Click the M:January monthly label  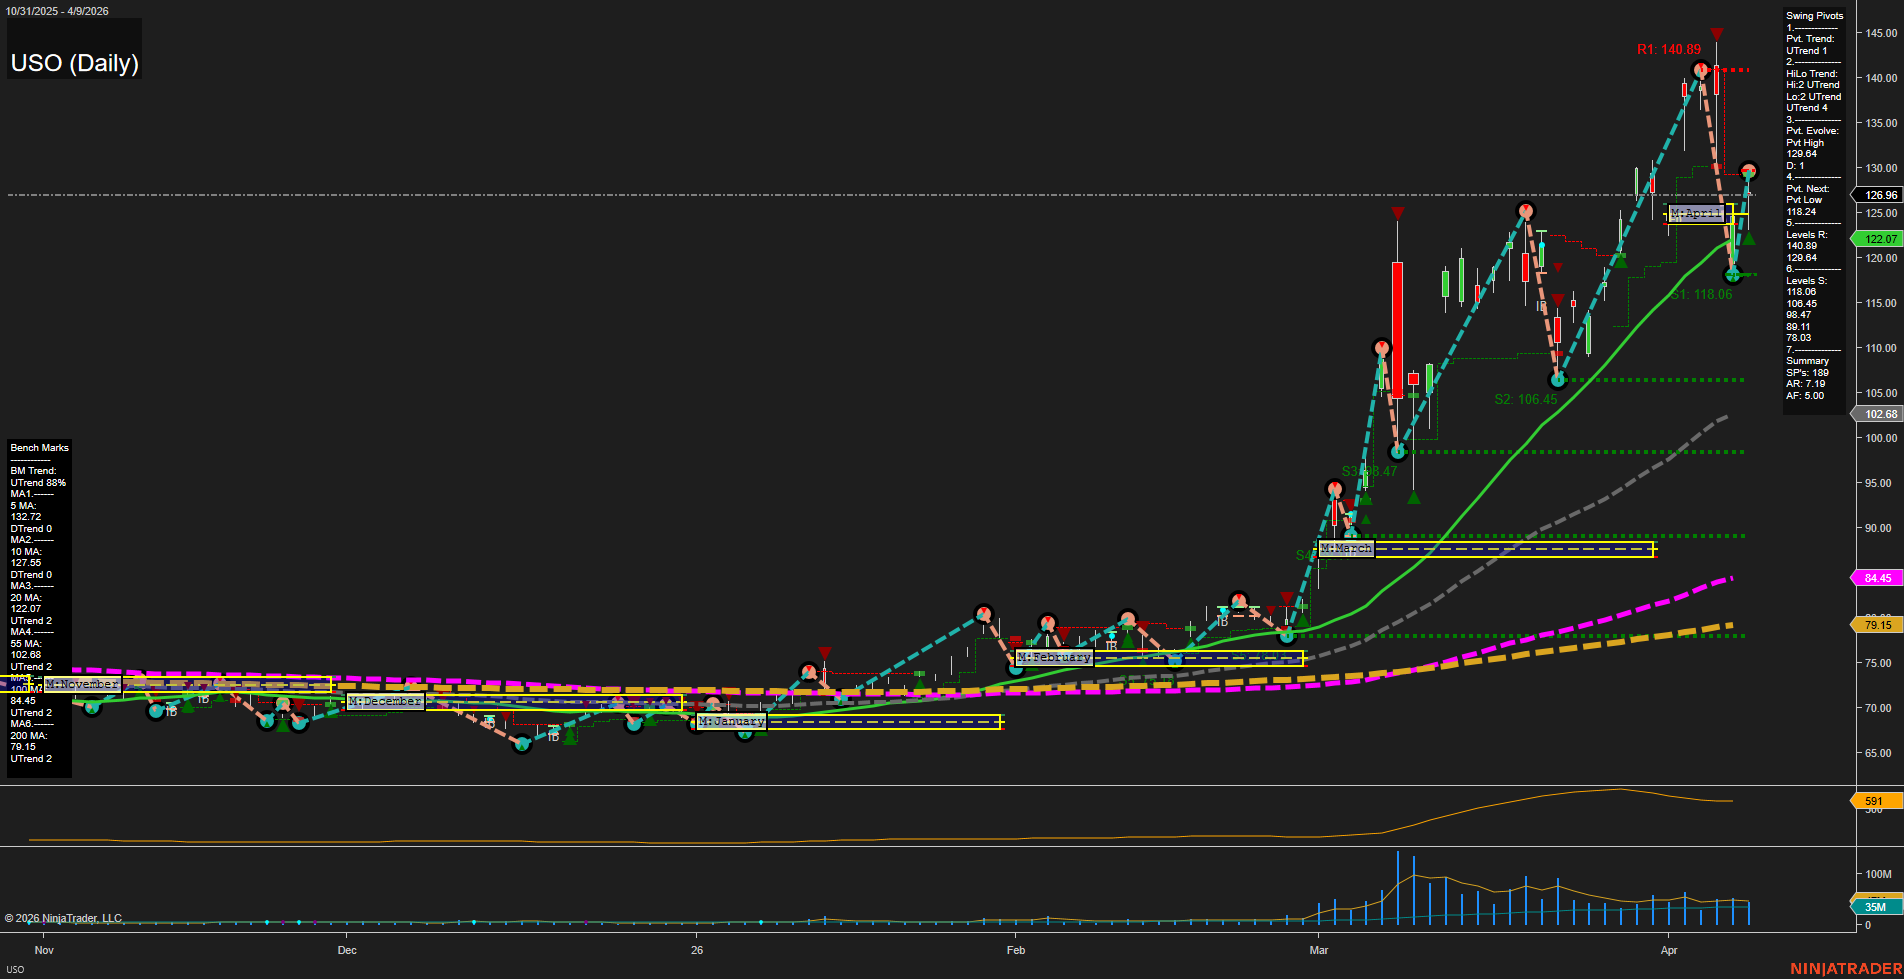(731, 721)
